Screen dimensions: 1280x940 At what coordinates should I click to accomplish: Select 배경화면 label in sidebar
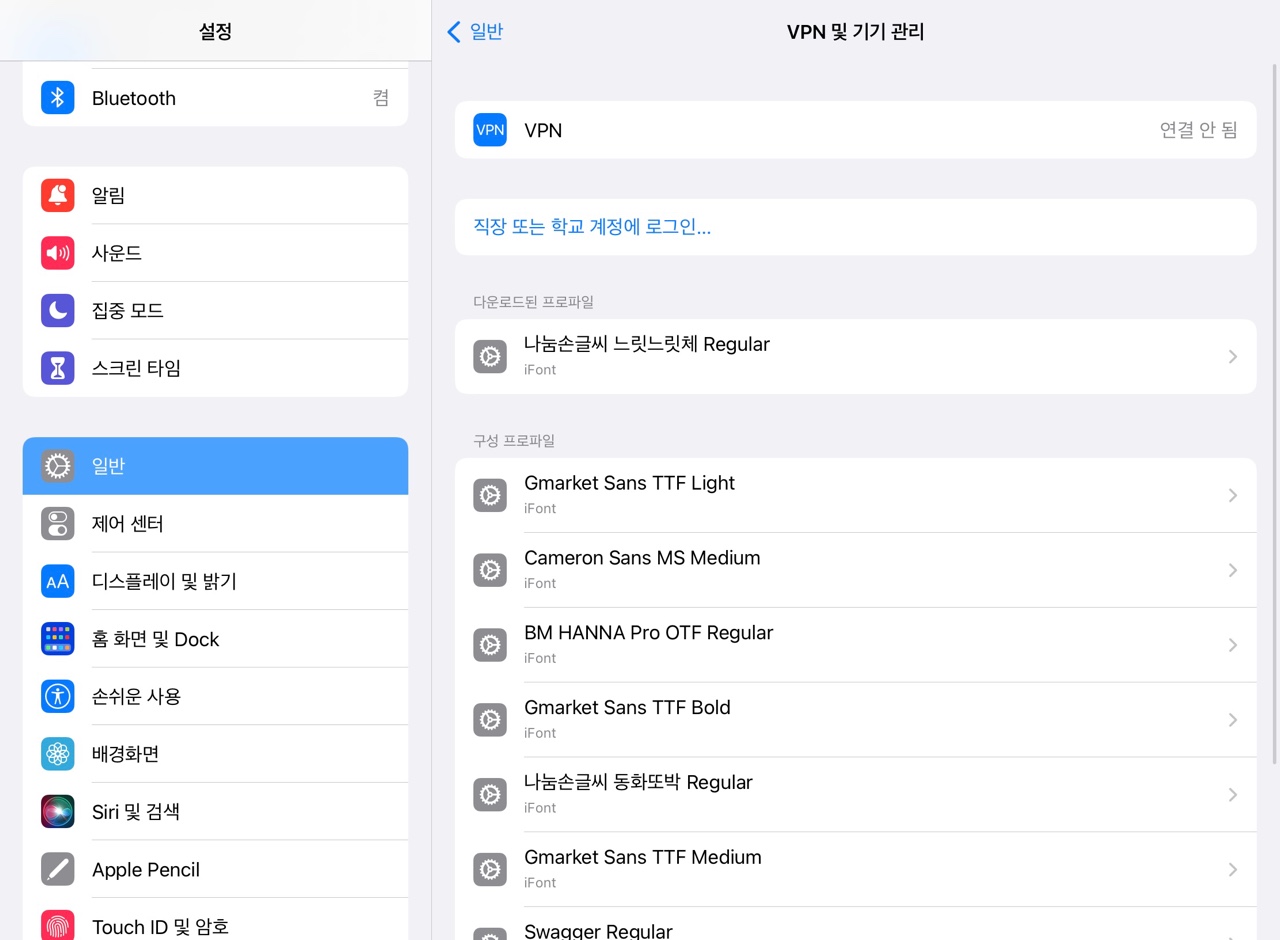(x=125, y=754)
